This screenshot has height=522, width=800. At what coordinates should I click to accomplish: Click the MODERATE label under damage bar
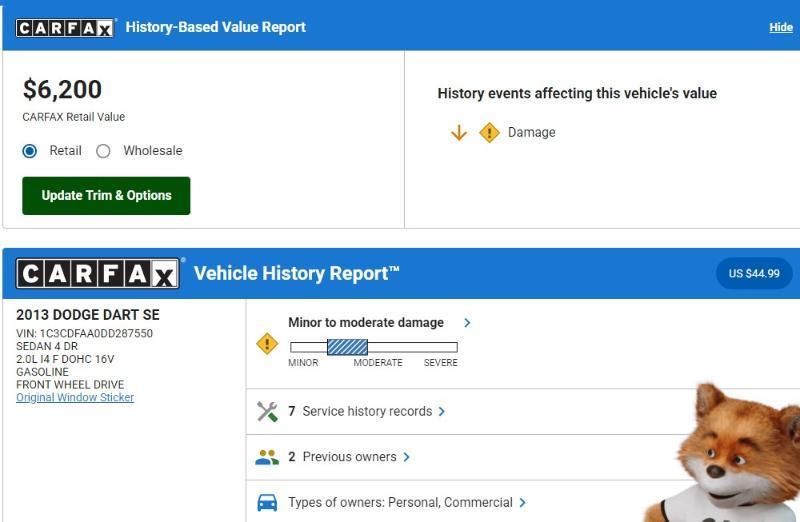point(378,363)
